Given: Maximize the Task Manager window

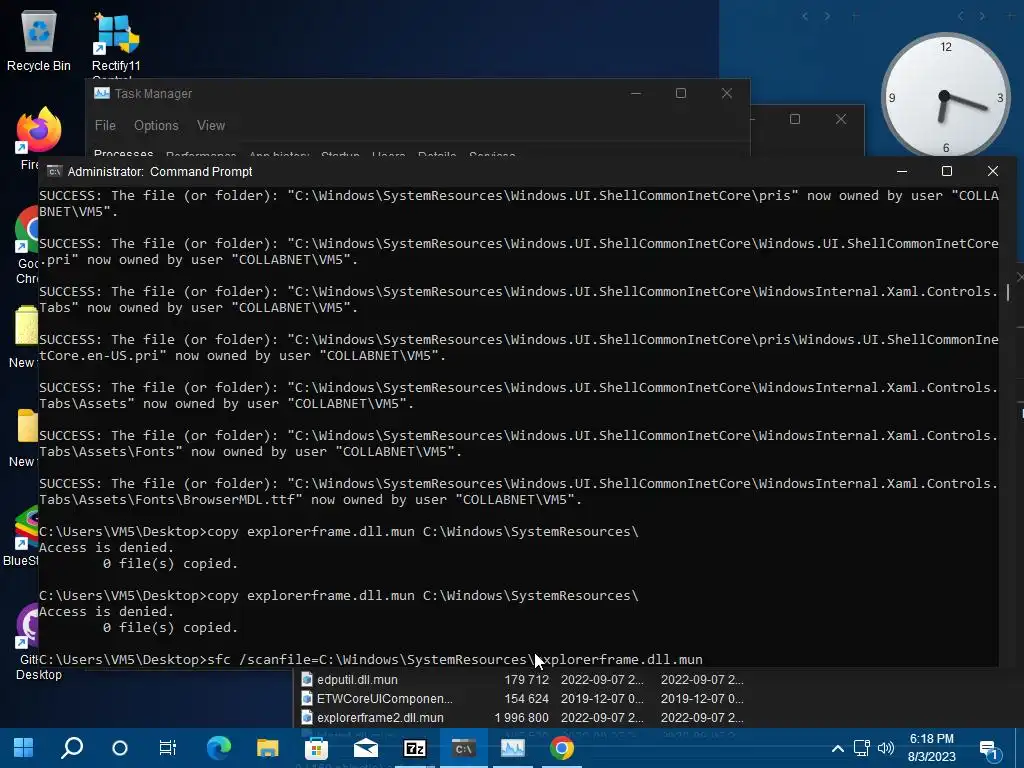Looking at the screenshot, I should [680, 93].
